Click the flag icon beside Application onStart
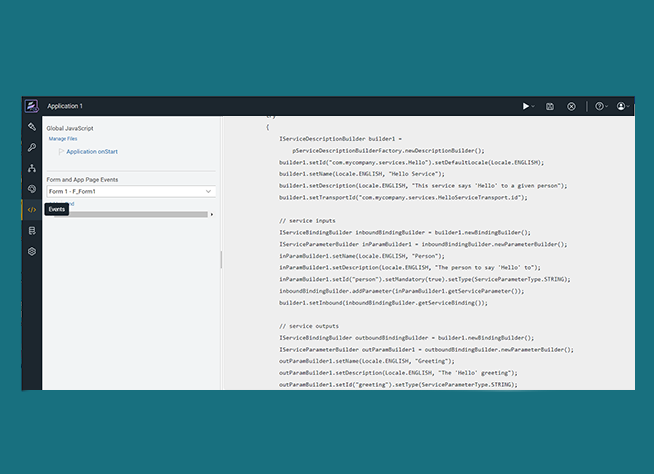Viewport: 654px width, 474px height. (x=61, y=152)
